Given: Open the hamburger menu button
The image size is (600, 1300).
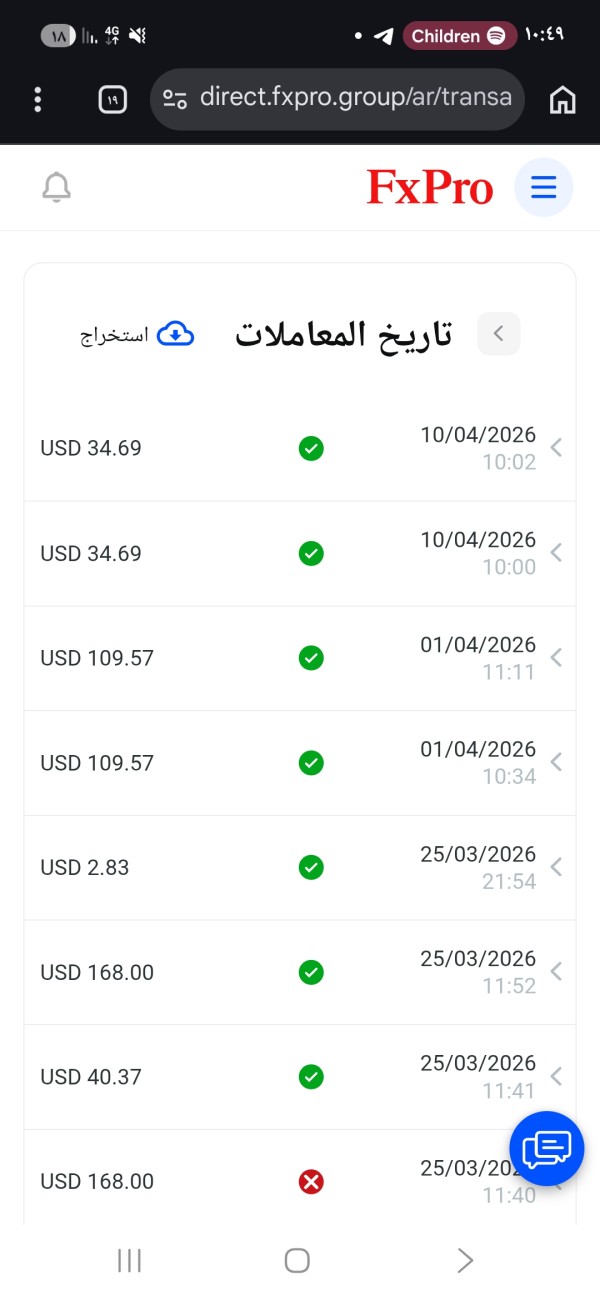Looking at the screenshot, I should click(x=543, y=188).
